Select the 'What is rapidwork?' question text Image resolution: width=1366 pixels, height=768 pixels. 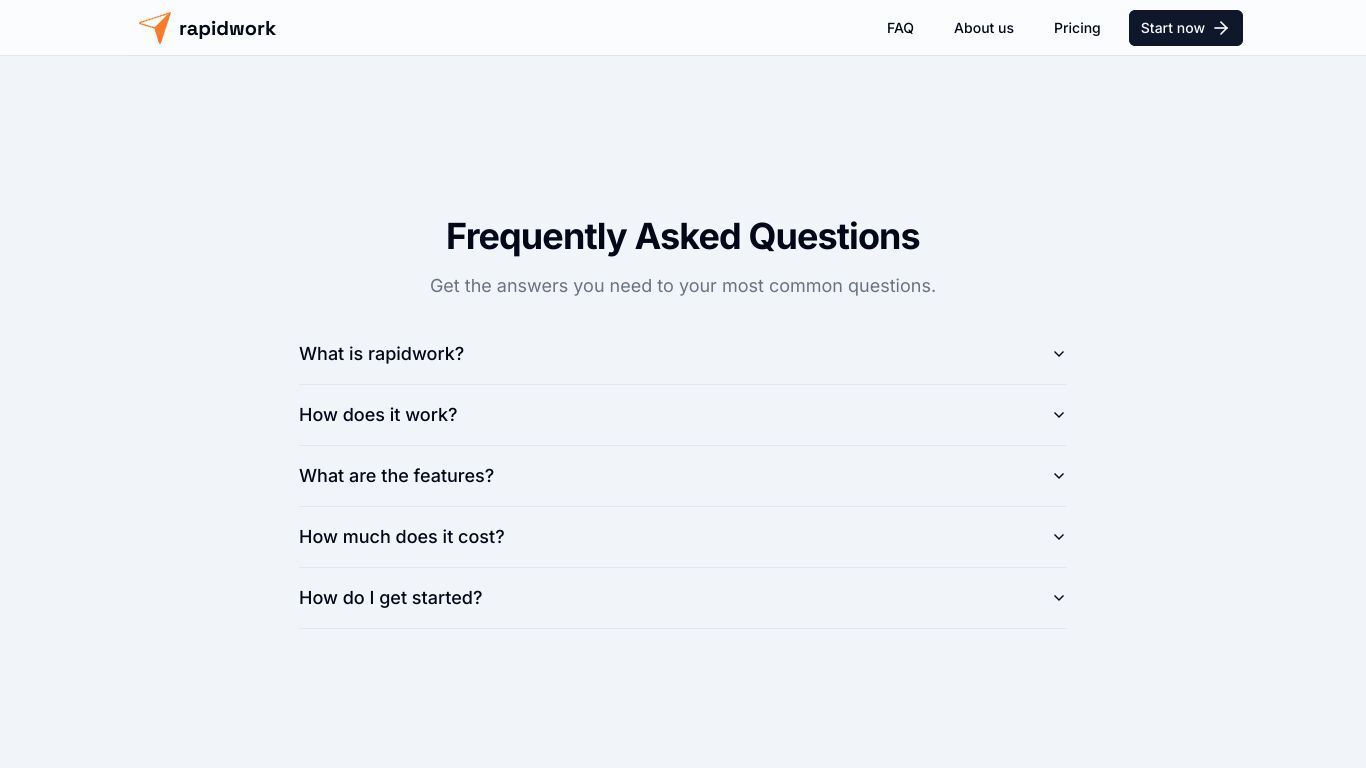381,354
